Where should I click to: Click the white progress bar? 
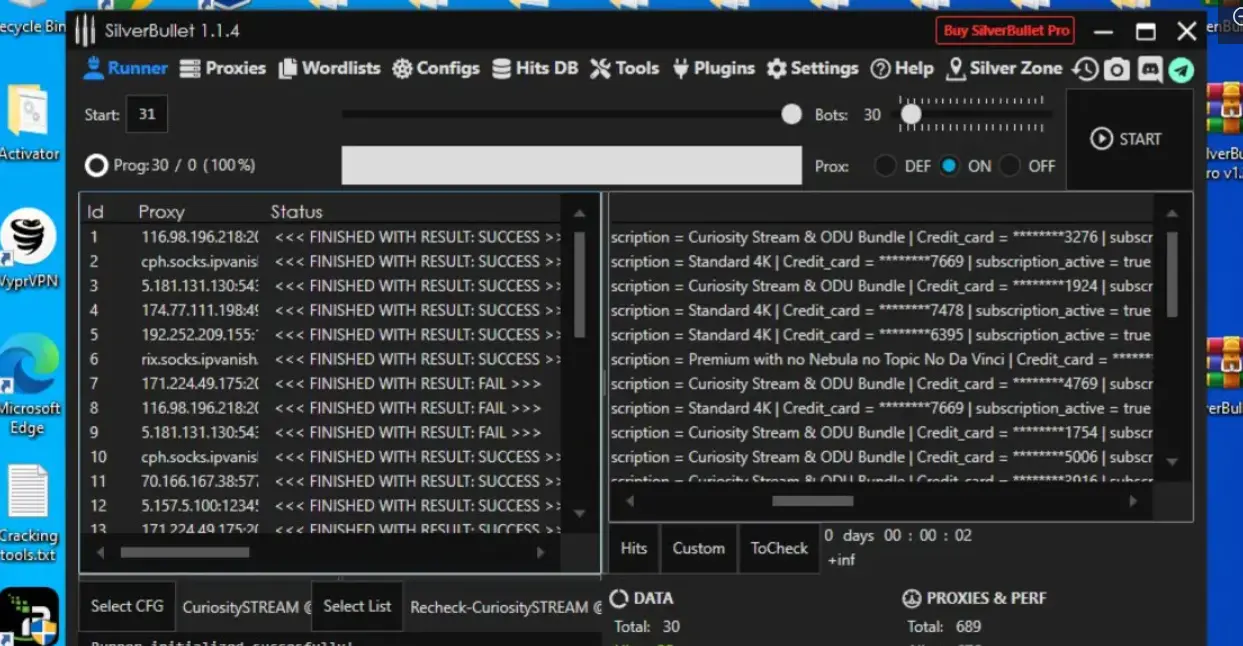572,166
